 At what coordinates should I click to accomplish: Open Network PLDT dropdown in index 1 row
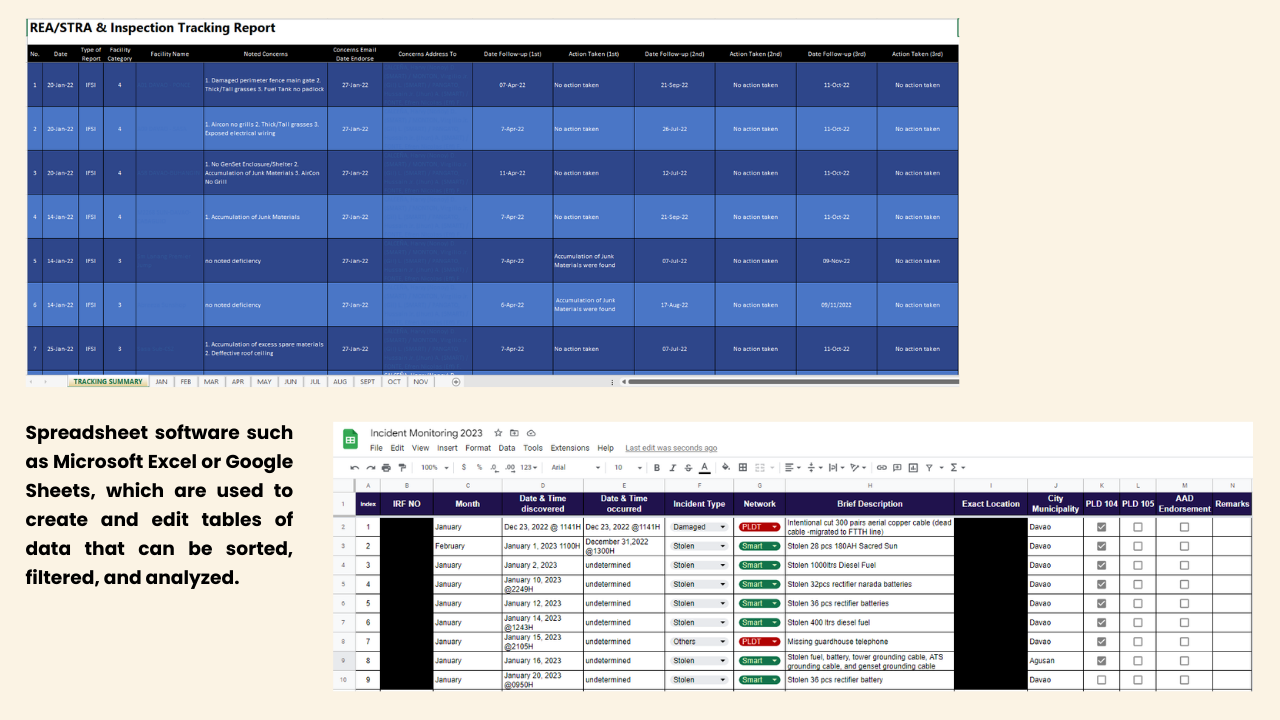(x=760, y=527)
